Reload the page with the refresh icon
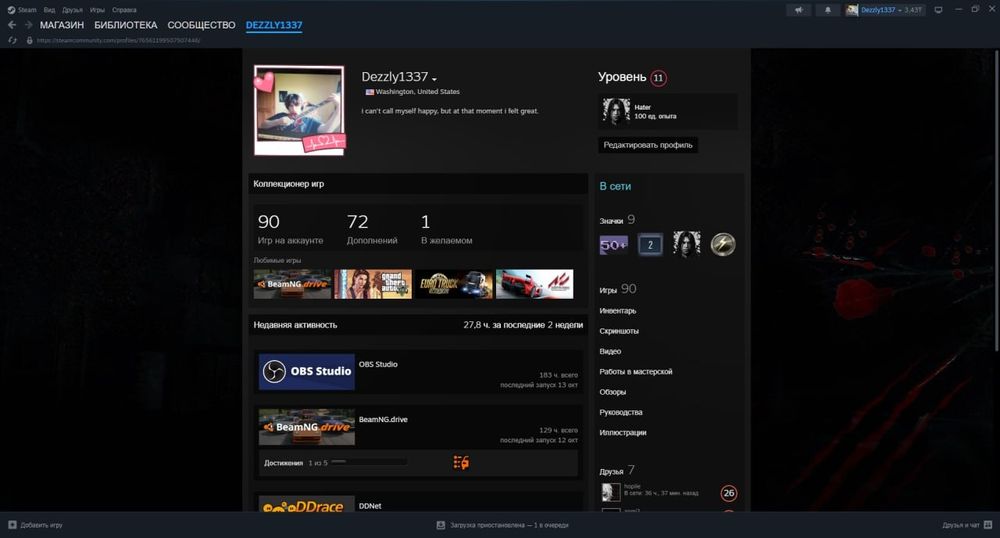Image resolution: width=1000 pixels, height=538 pixels. (12, 40)
